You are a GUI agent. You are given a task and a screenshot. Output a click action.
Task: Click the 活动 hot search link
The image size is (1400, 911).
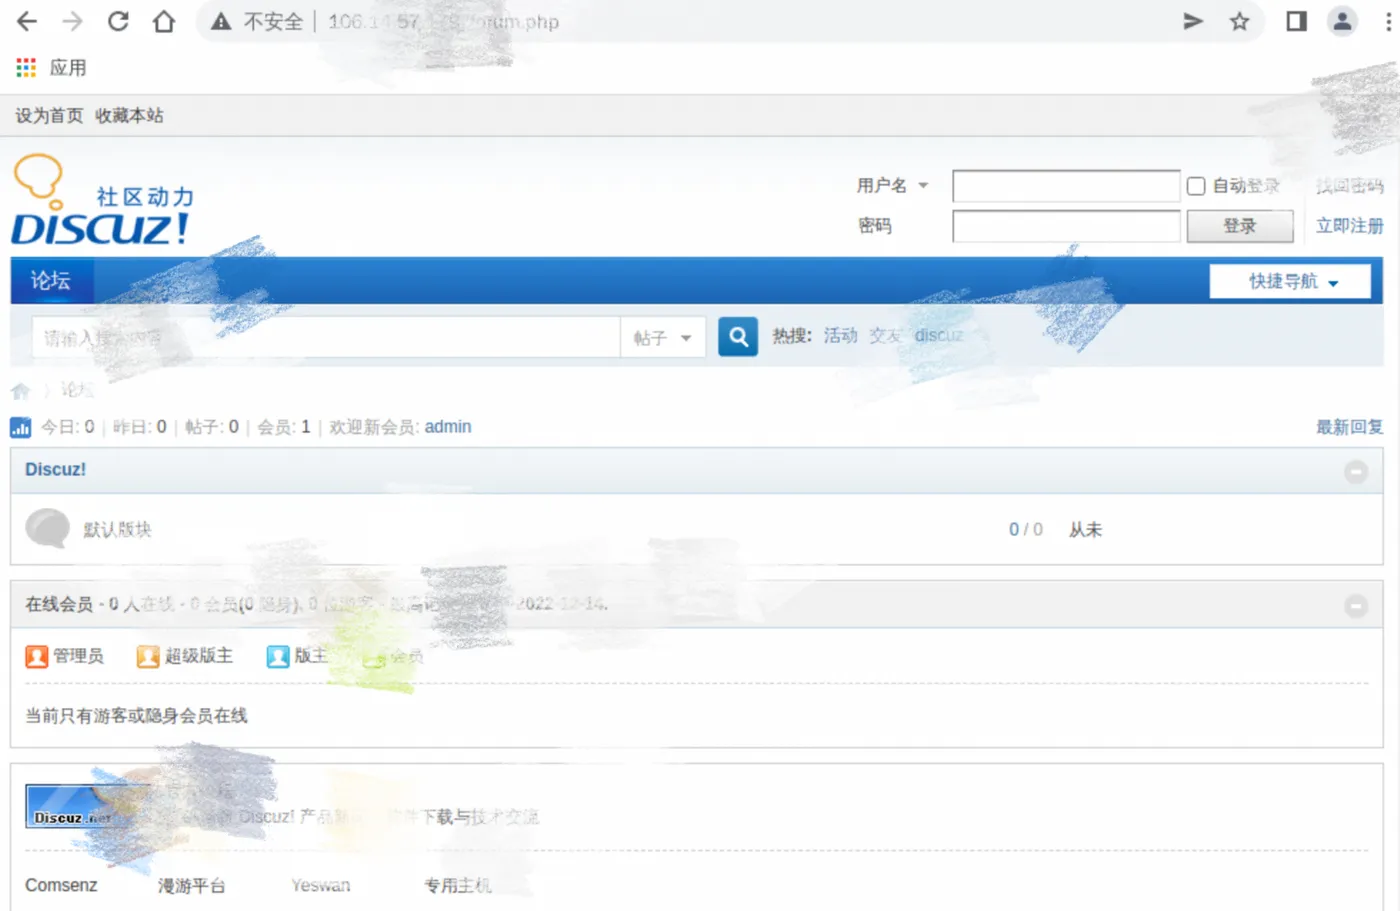(x=841, y=336)
